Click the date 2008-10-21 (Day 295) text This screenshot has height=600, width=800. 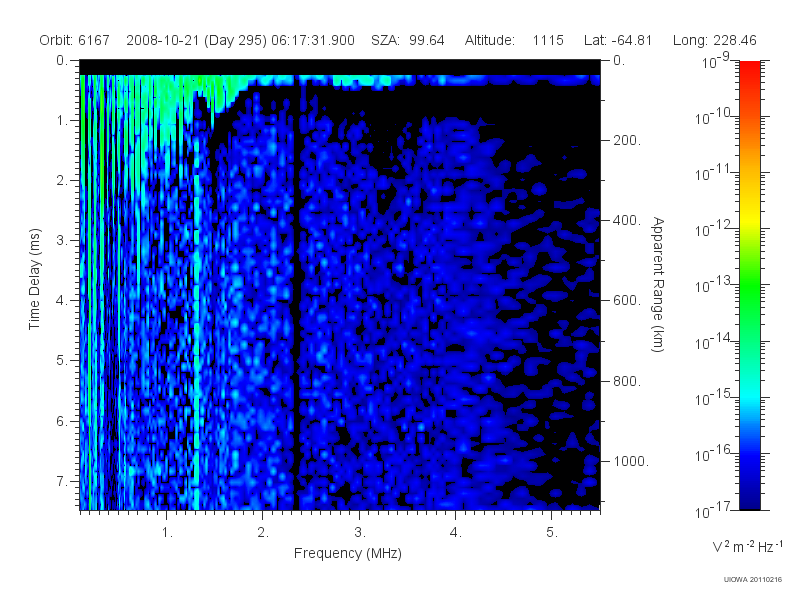[196, 40]
